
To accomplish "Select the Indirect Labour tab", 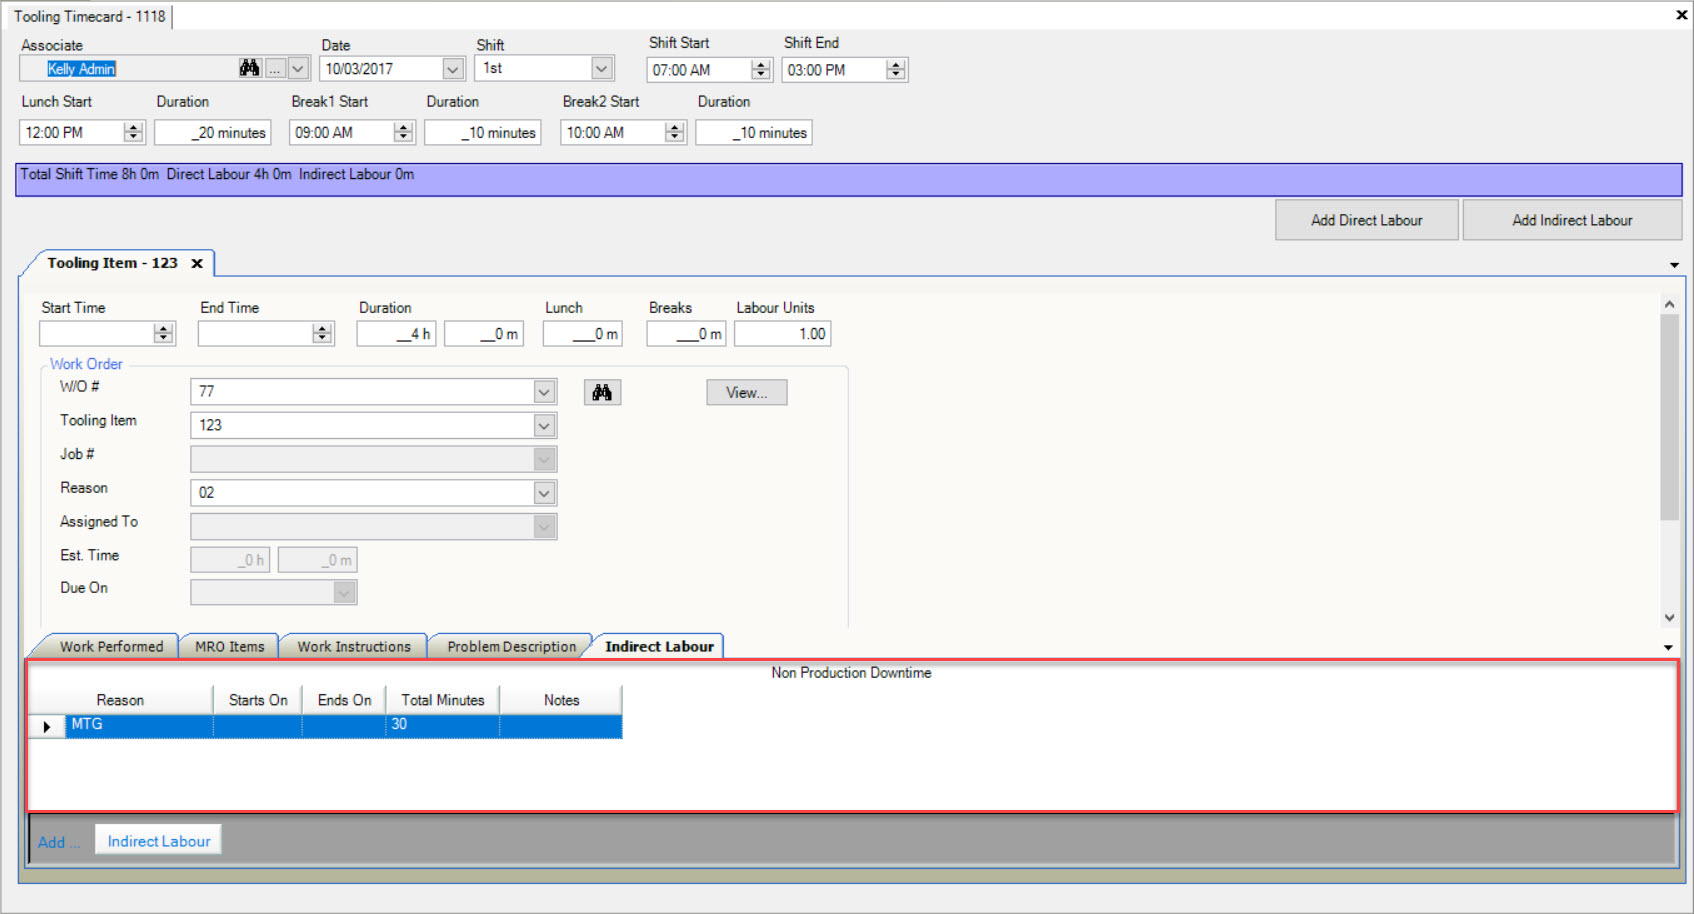I will pos(659,647).
